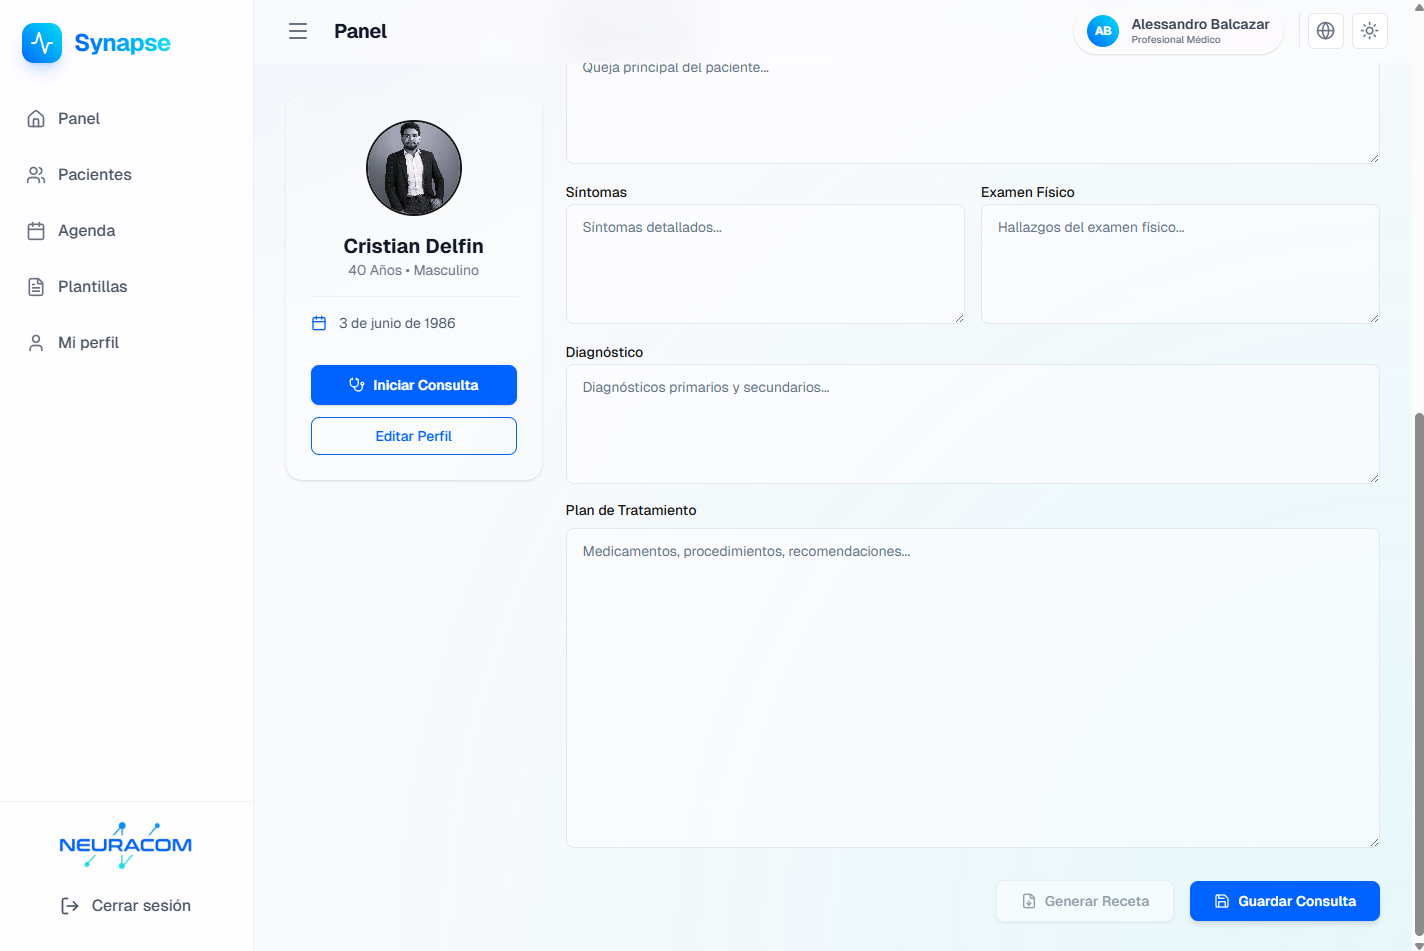Click the Plan de Tratamiento text area
This screenshot has width=1424, height=951.
coord(971,688)
